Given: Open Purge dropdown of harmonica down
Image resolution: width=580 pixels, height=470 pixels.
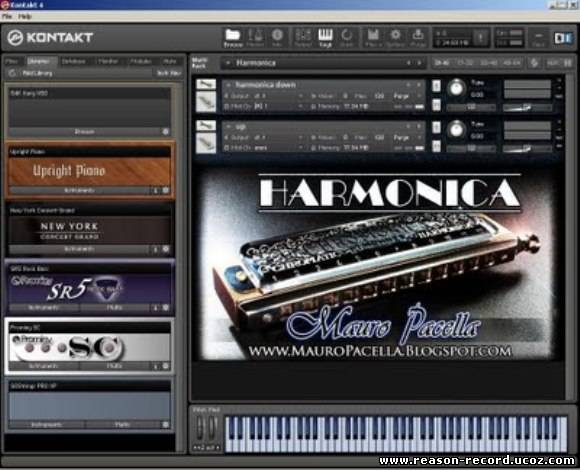Looking at the screenshot, I should (x=419, y=96).
